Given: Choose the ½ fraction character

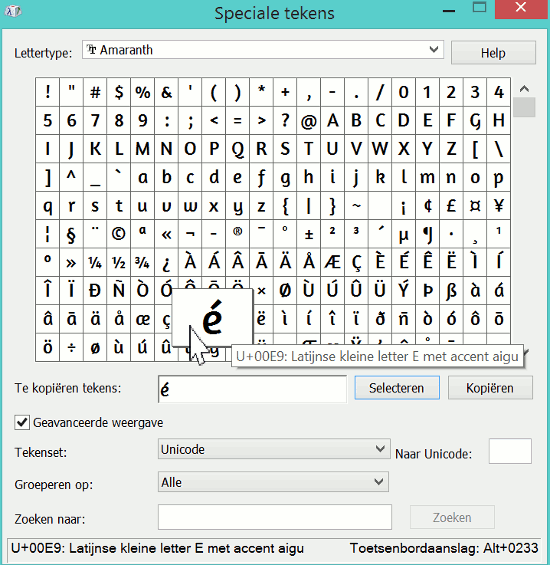Looking at the screenshot, I should (119, 262).
